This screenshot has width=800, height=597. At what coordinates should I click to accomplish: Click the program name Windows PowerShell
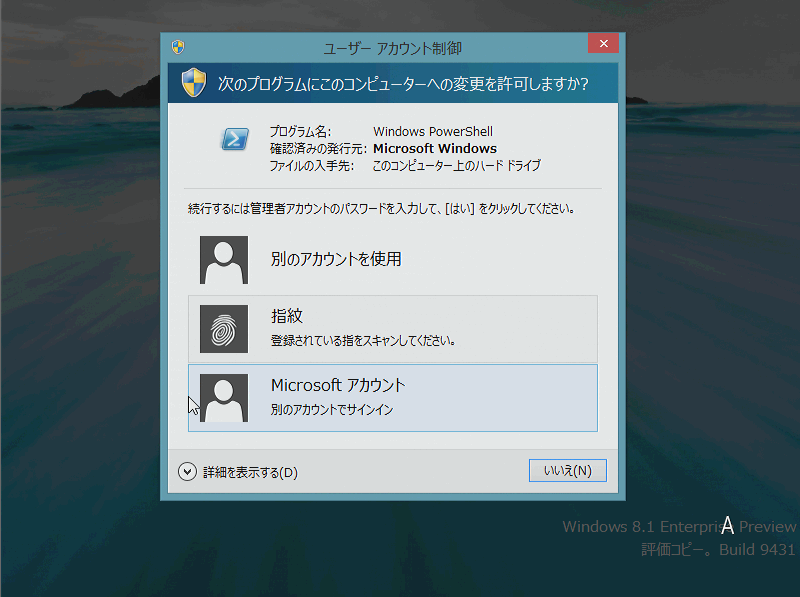pos(433,132)
